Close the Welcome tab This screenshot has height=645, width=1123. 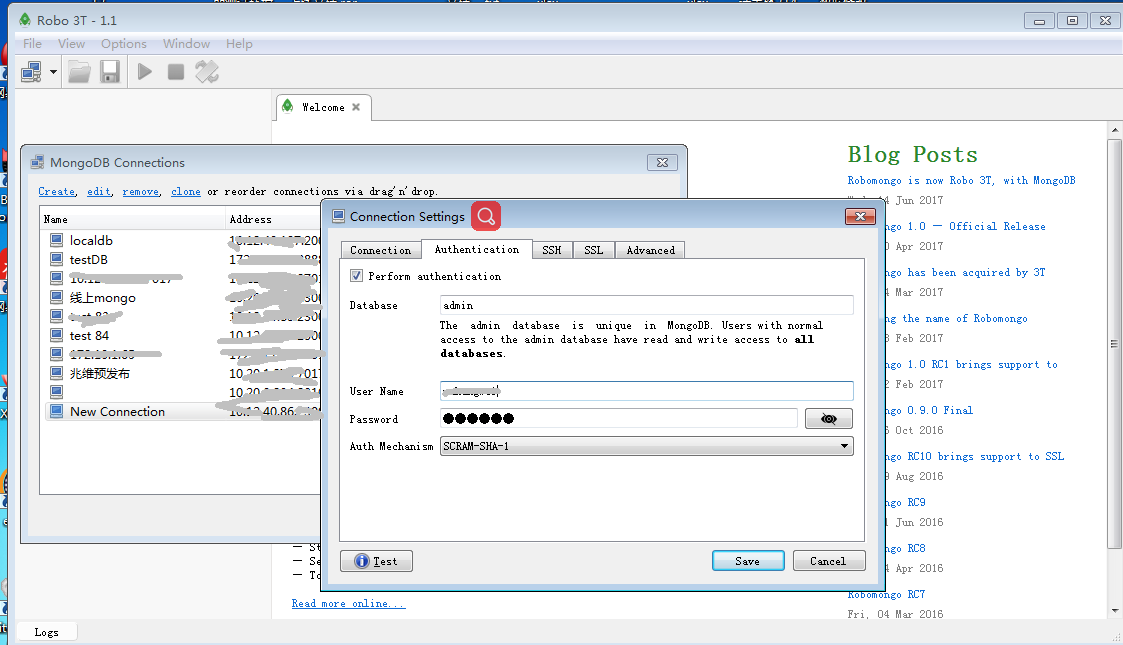[356, 107]
